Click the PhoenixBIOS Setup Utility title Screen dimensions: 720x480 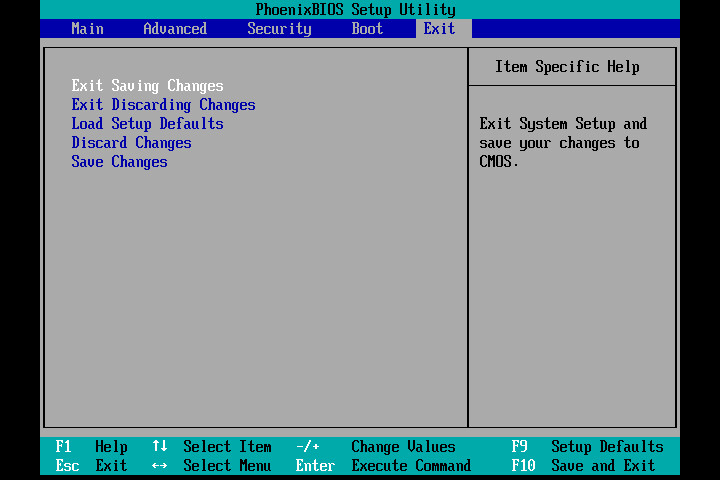pyautogui.click(x=356, y=9)
